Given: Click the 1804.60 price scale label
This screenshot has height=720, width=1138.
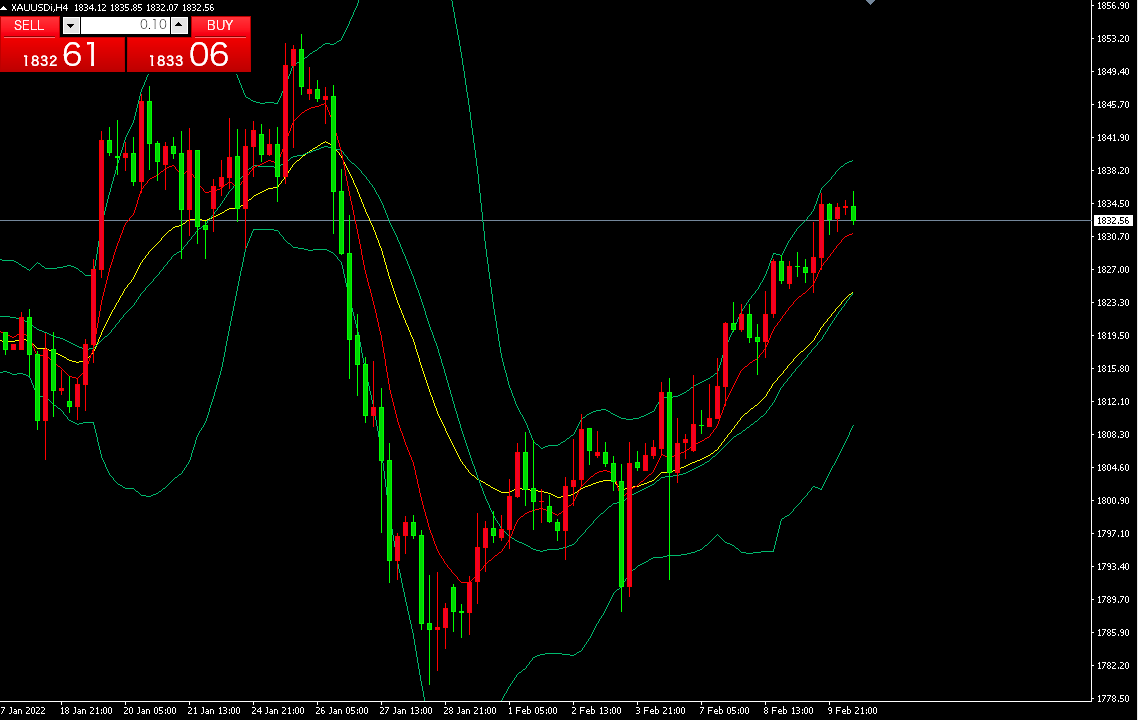Looking at the screenshot, I should (1113, 467).
